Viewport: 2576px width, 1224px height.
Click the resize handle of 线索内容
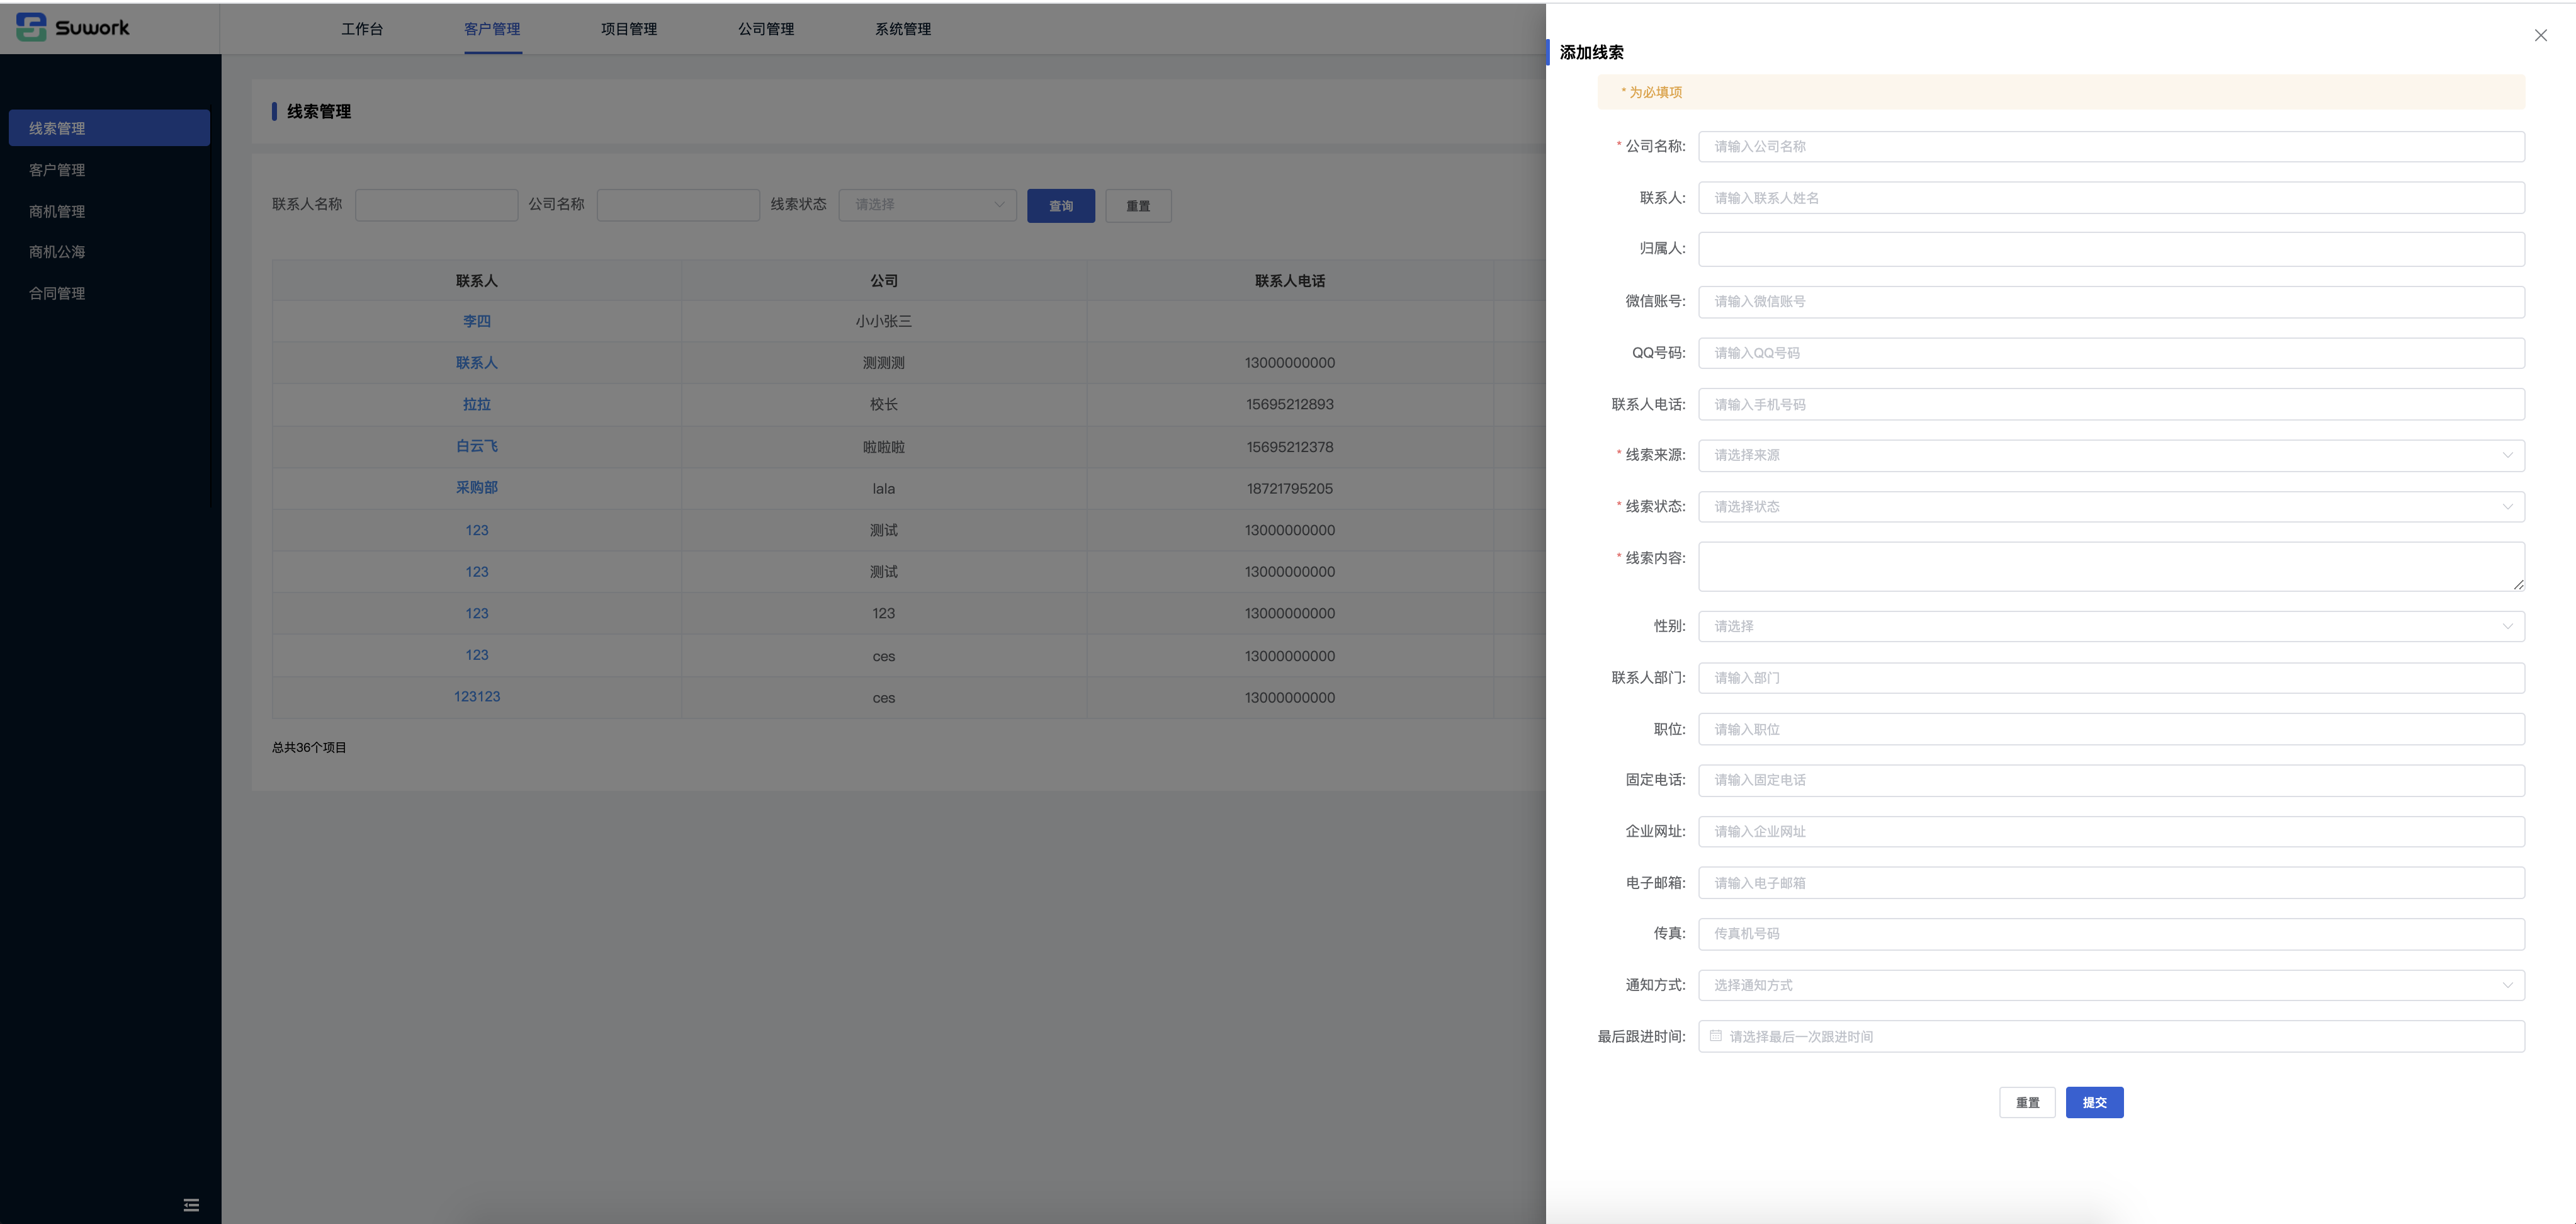pyautogui.click(x=2518, y=585)
